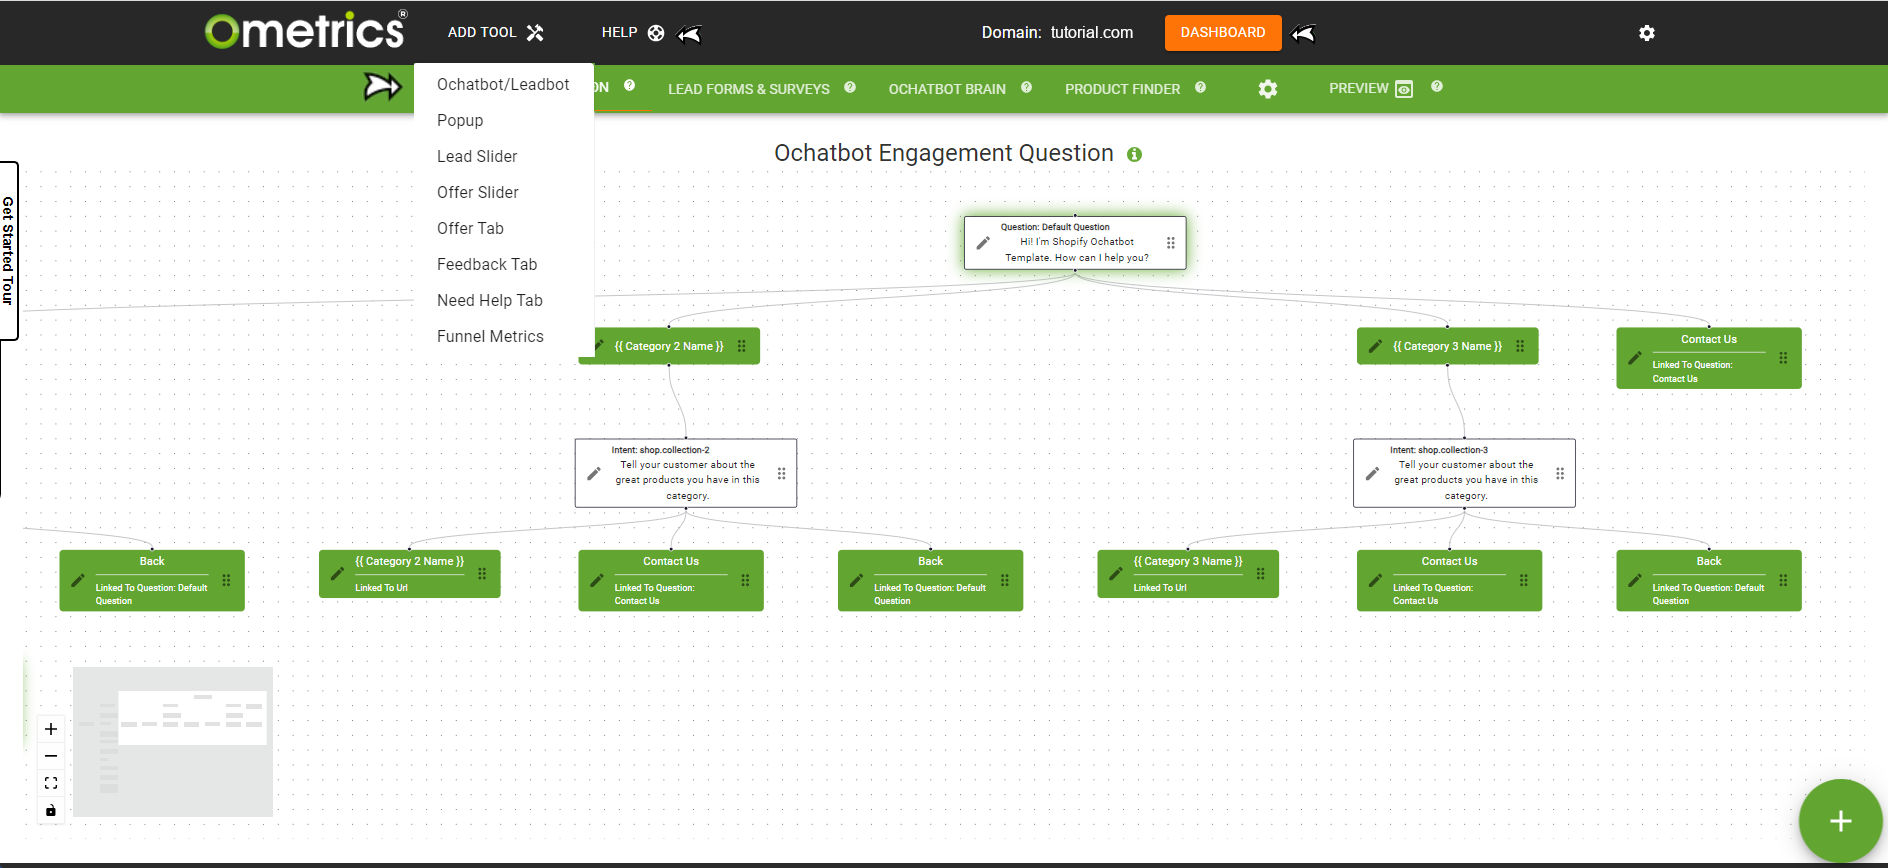Select Feedback Tab menu entry

(487, 264)
